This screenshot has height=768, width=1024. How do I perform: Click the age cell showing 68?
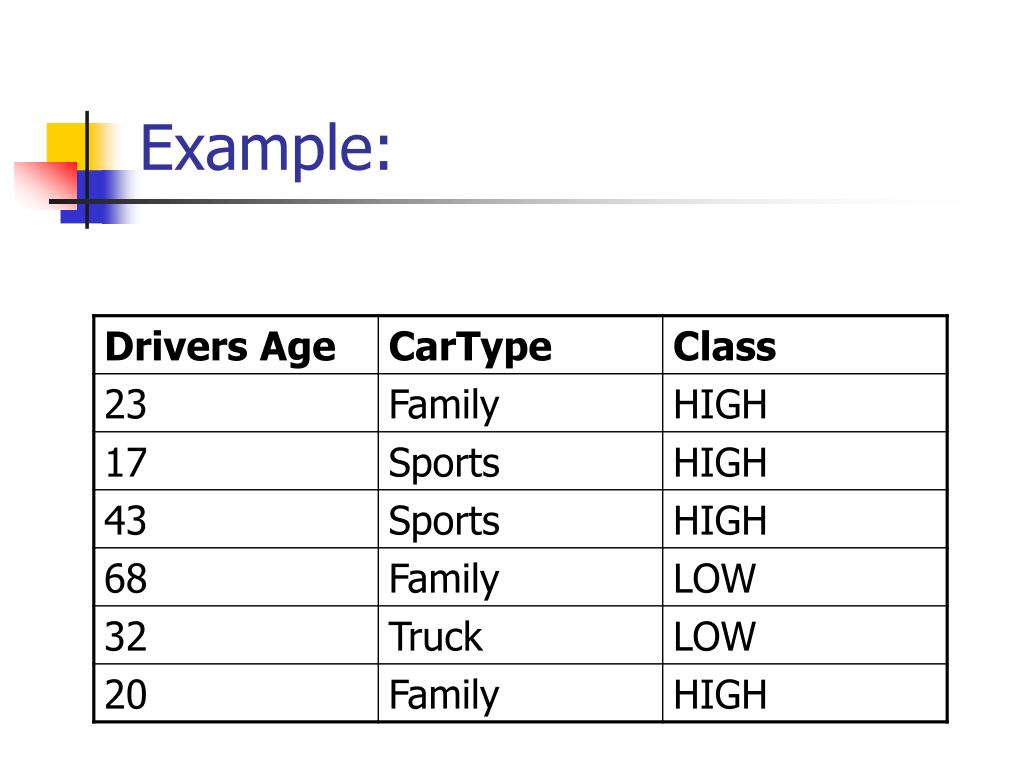[x=236, y=577]
